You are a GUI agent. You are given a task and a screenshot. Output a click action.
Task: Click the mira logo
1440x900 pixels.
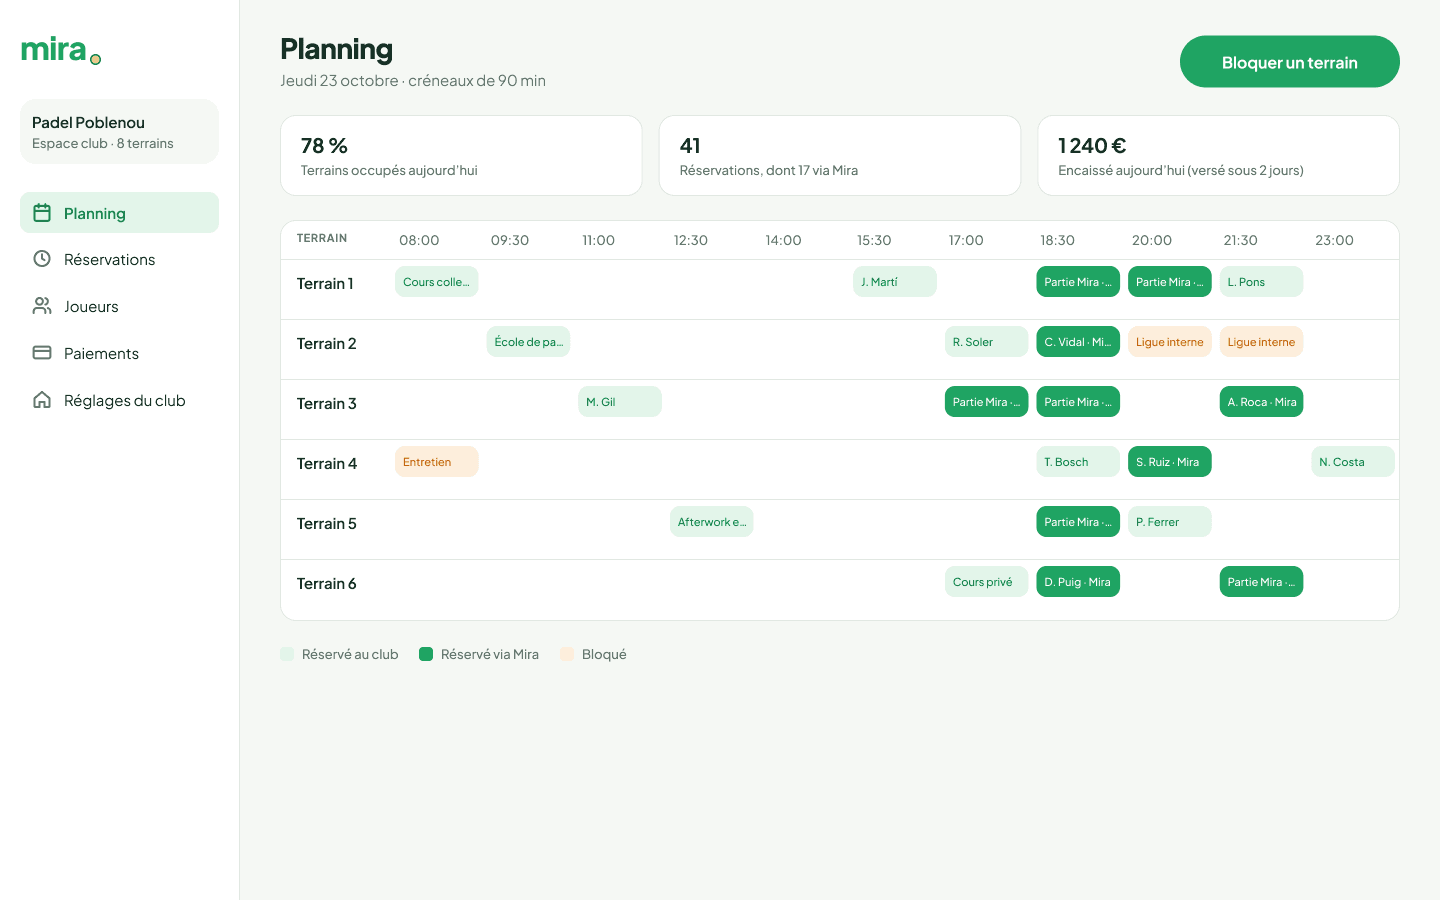(61, 50)
